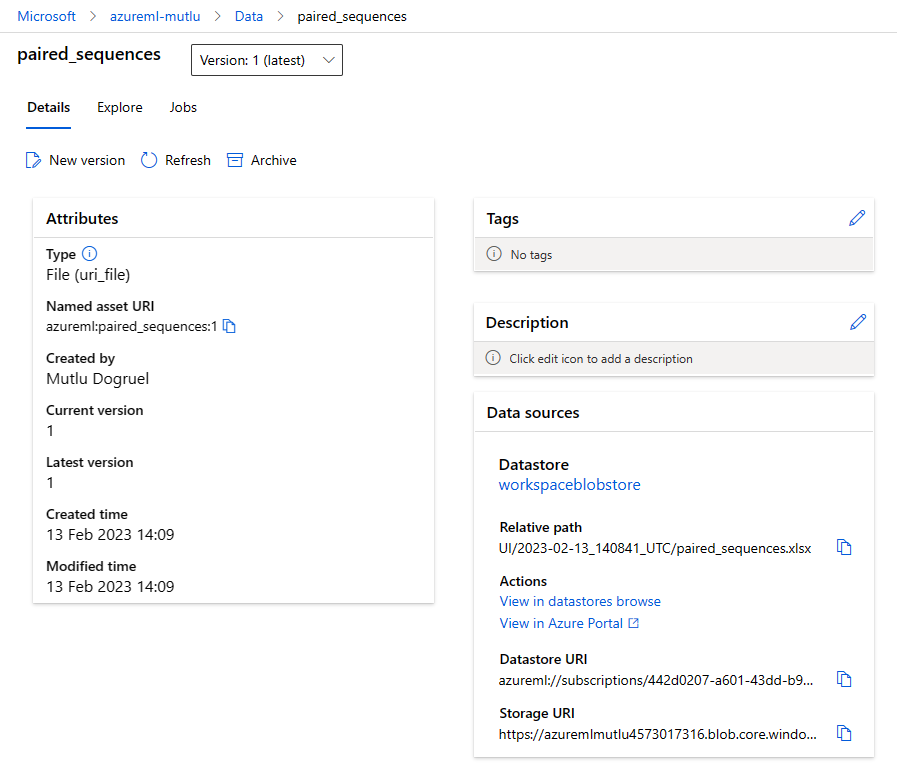Copy the Named asset URI
This screenshot has height=763, width=897.
pyautogui.click(x=229, y=326)
